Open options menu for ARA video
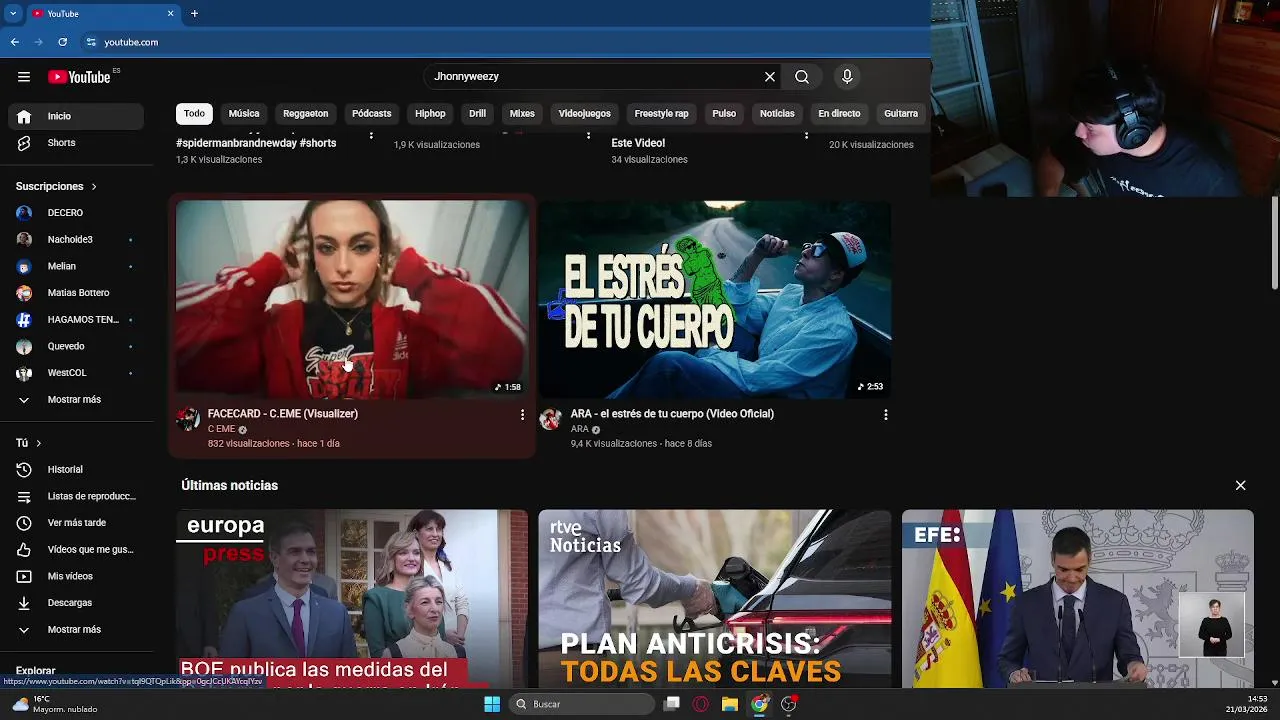 click(885, 414)
